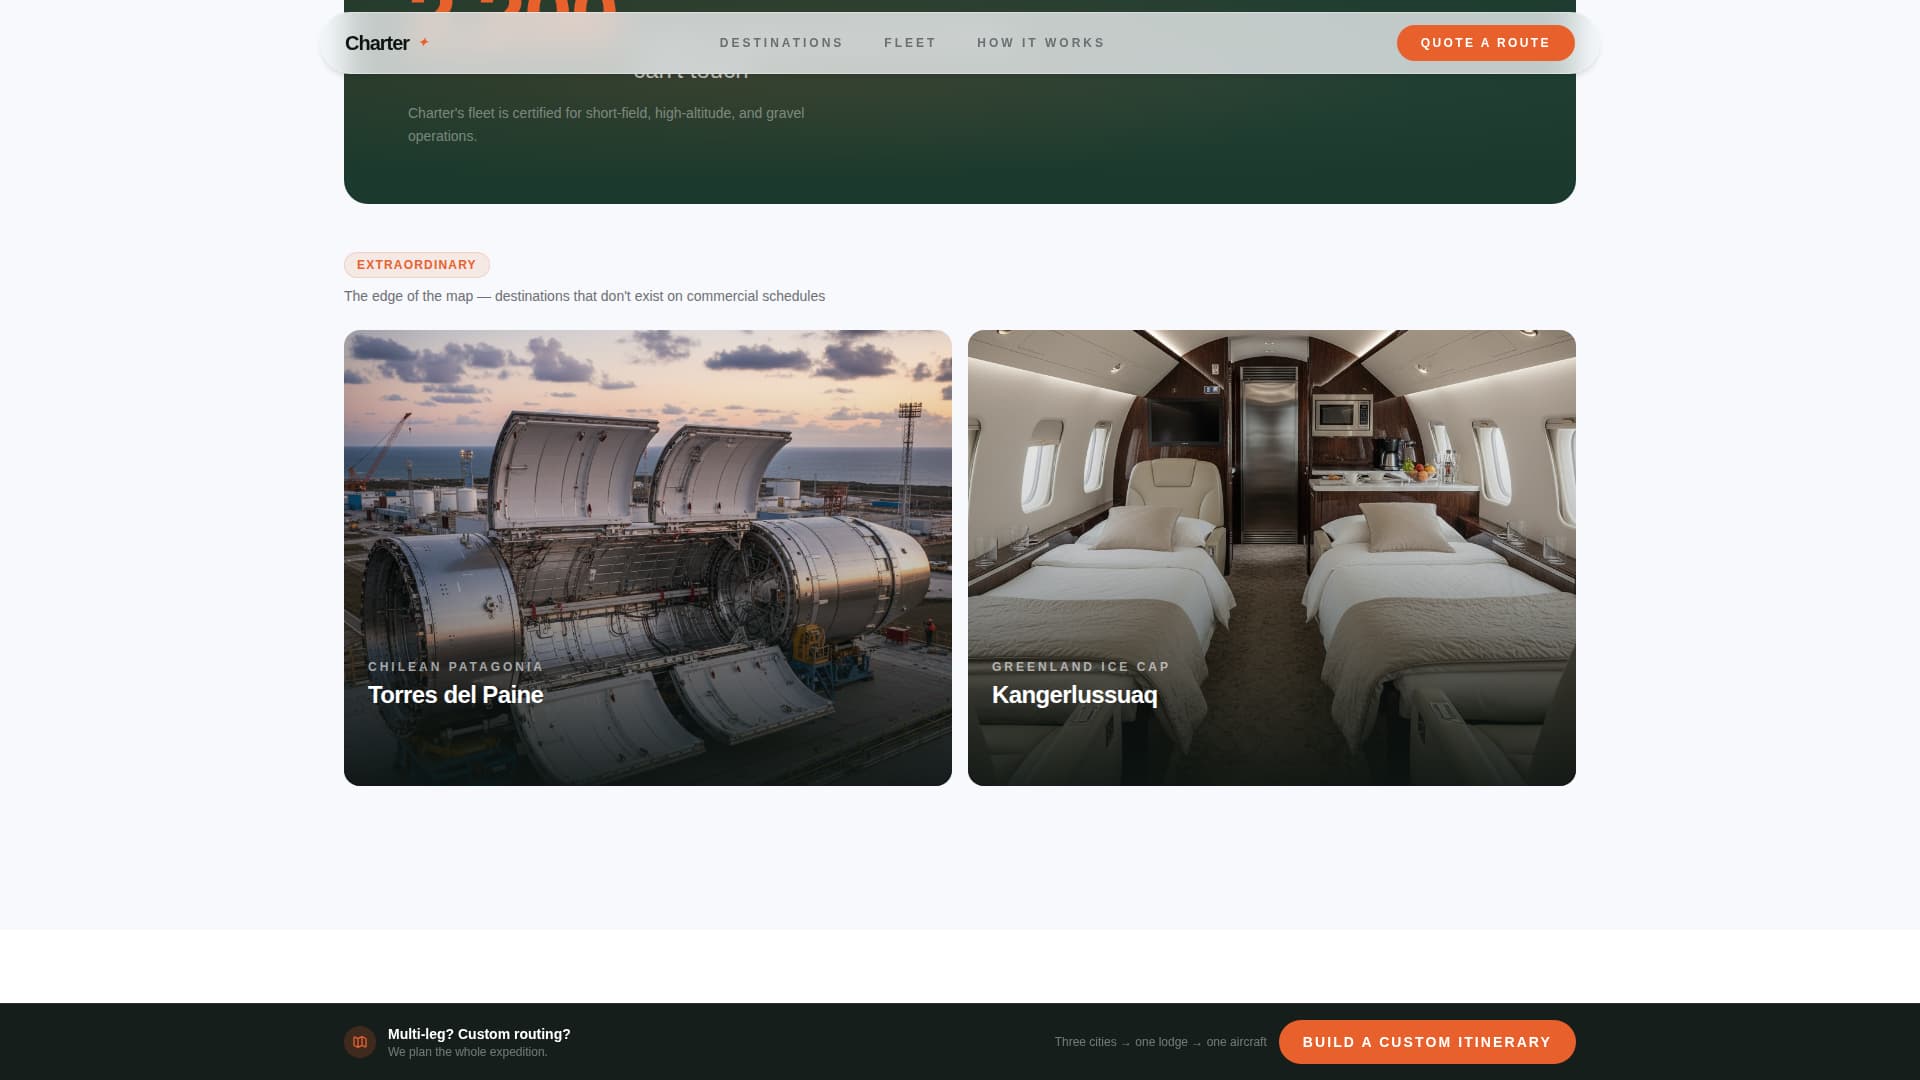The width and height of the screenshot is (1920, 1080).
Task: Open the Destinations nav item
Action: pyautogui.click(x=781, y=43)
